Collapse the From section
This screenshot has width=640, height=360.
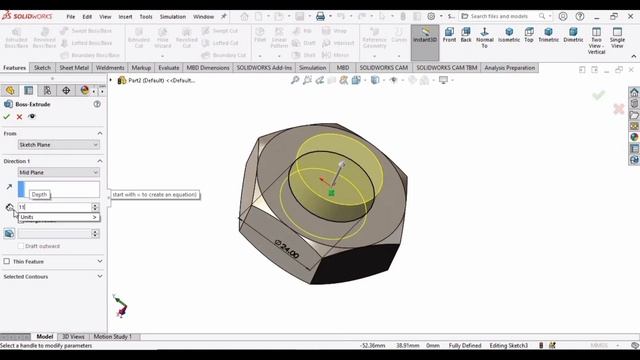tap(100, 133)
